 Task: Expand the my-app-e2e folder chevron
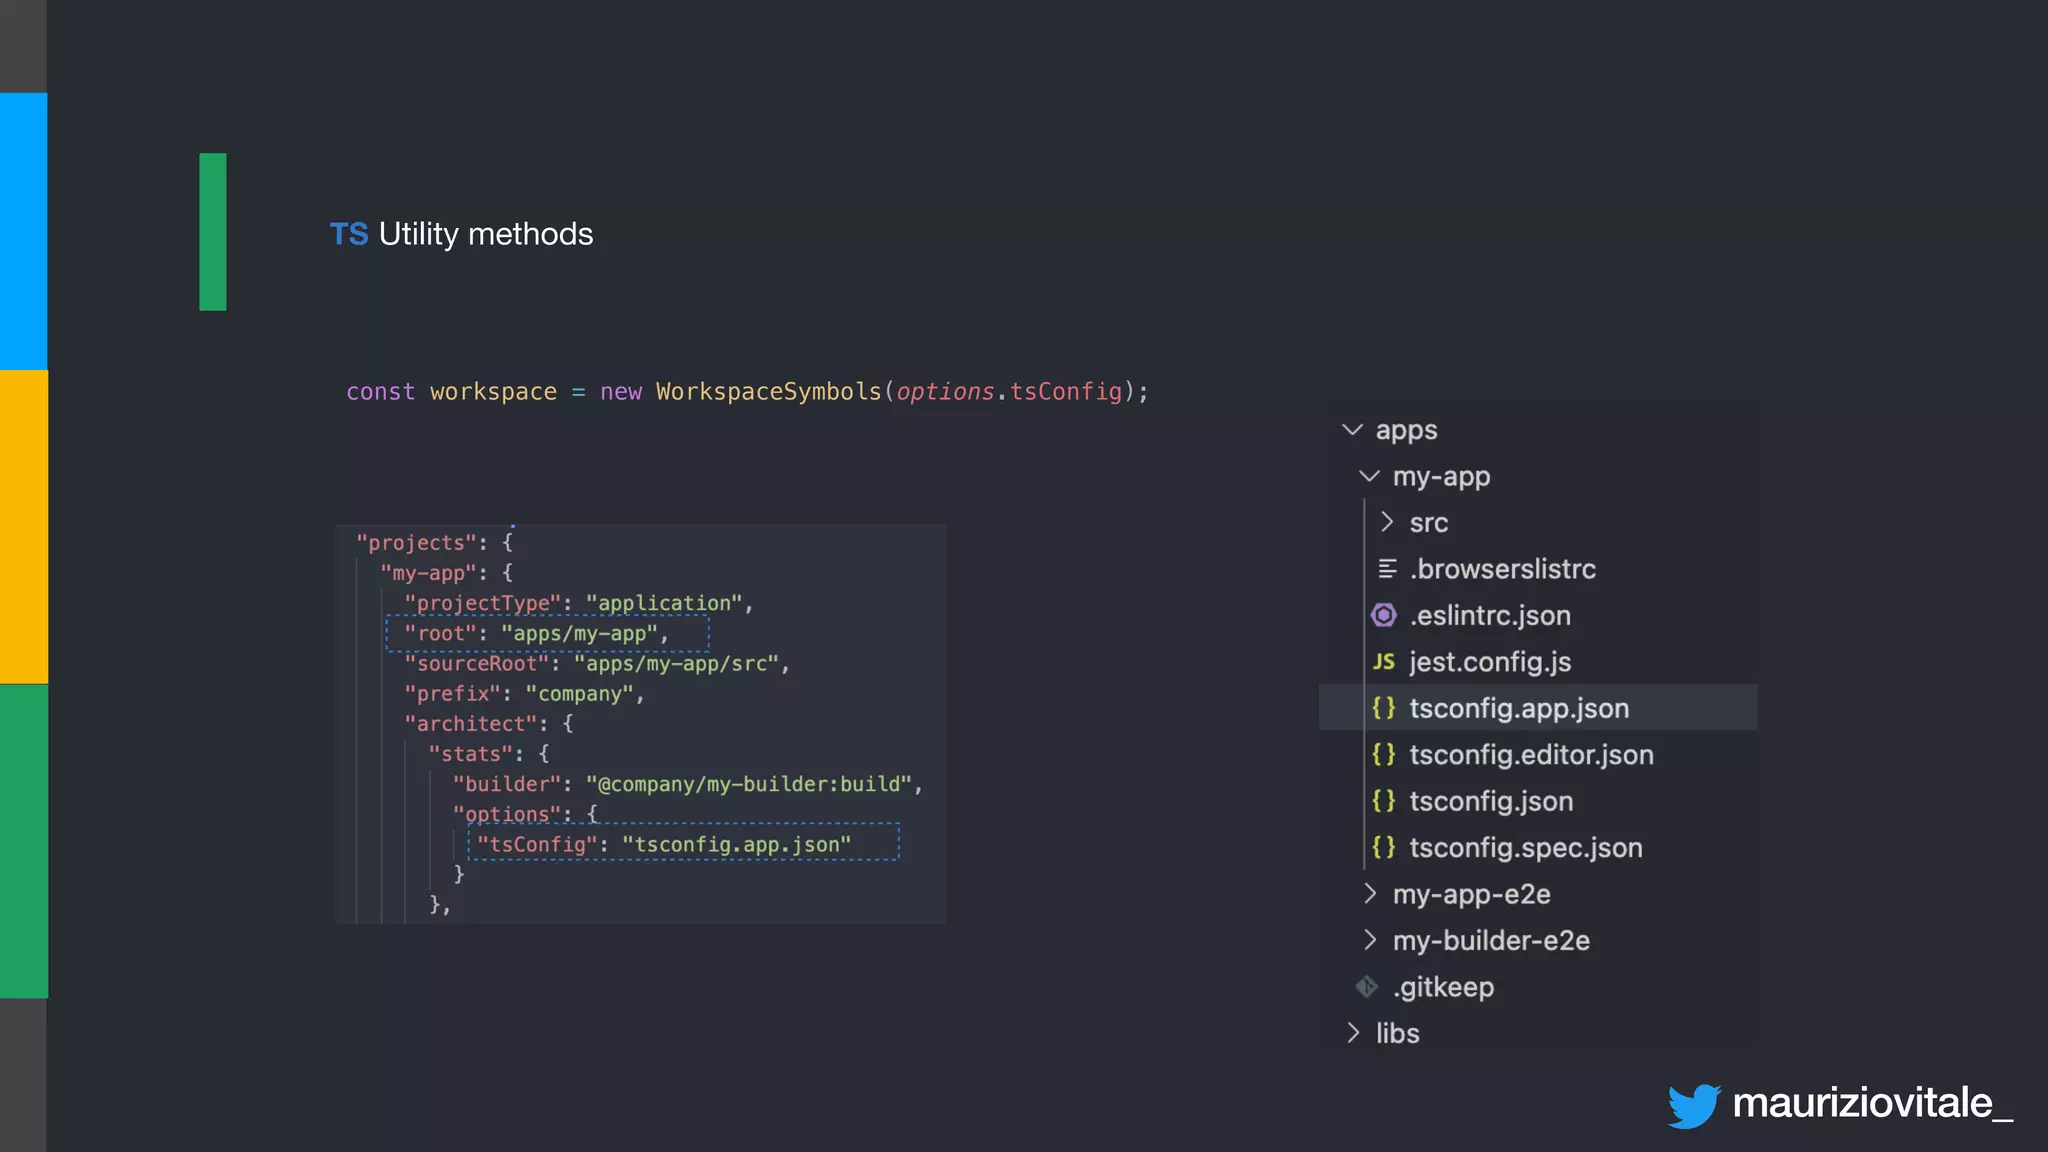pyautogui.click(x=1370, y=894)
